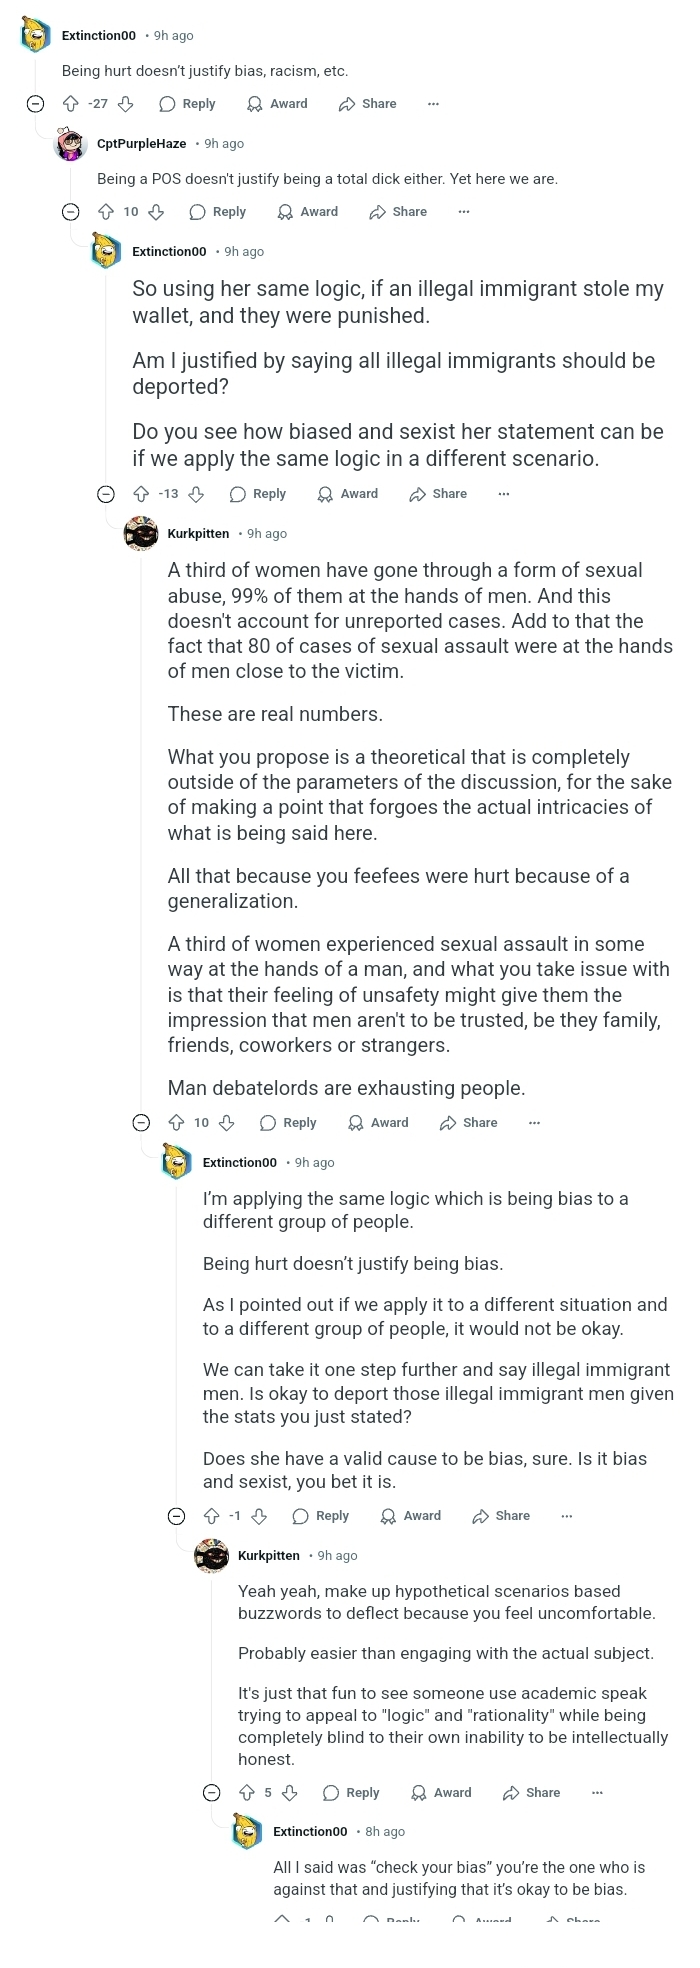Downvote the comment with -13 score
This screenshot has height=1968, width=700.
point(196,494)
